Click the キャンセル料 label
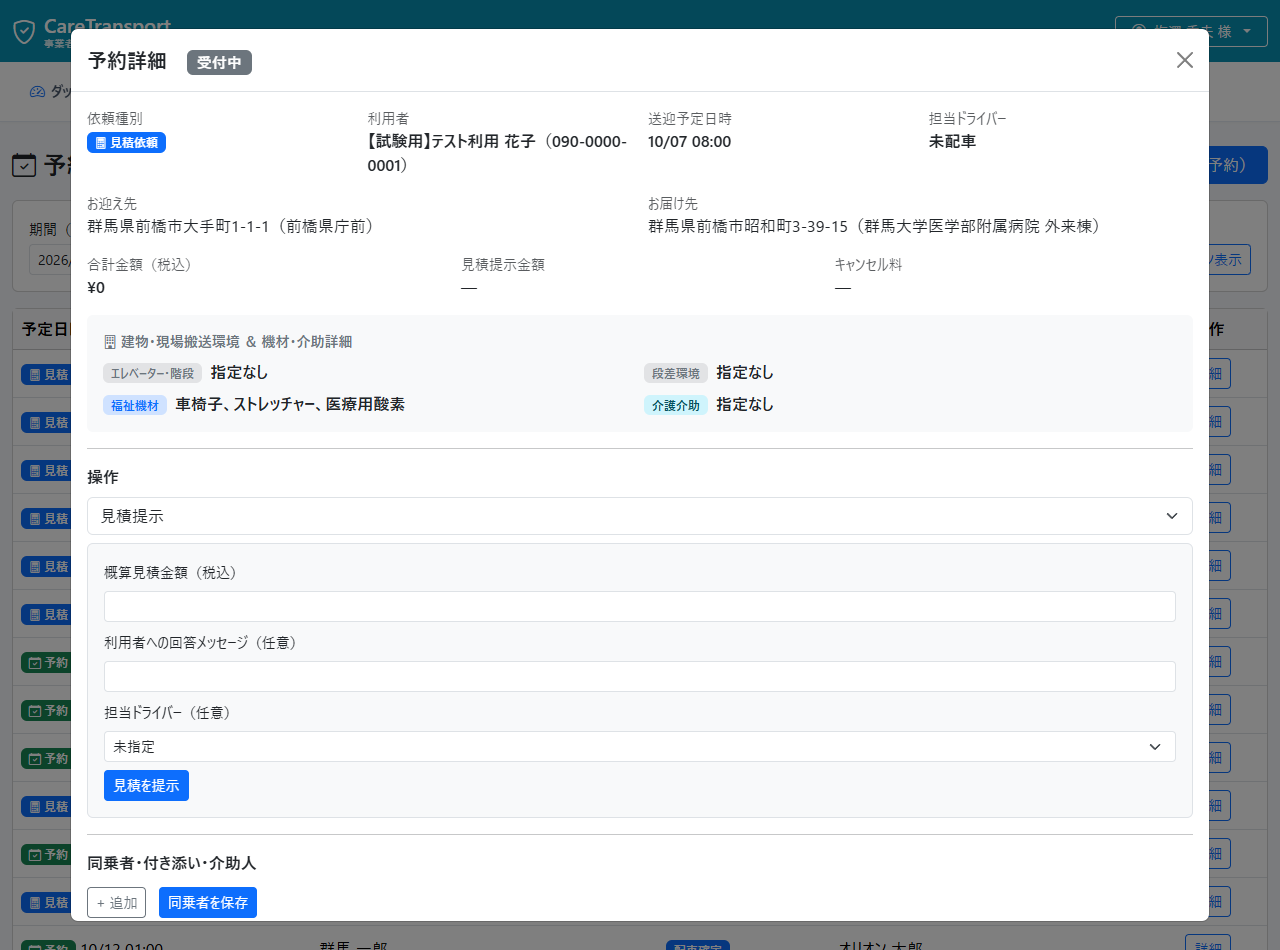The image size is (1280, 950). [869, 265]
